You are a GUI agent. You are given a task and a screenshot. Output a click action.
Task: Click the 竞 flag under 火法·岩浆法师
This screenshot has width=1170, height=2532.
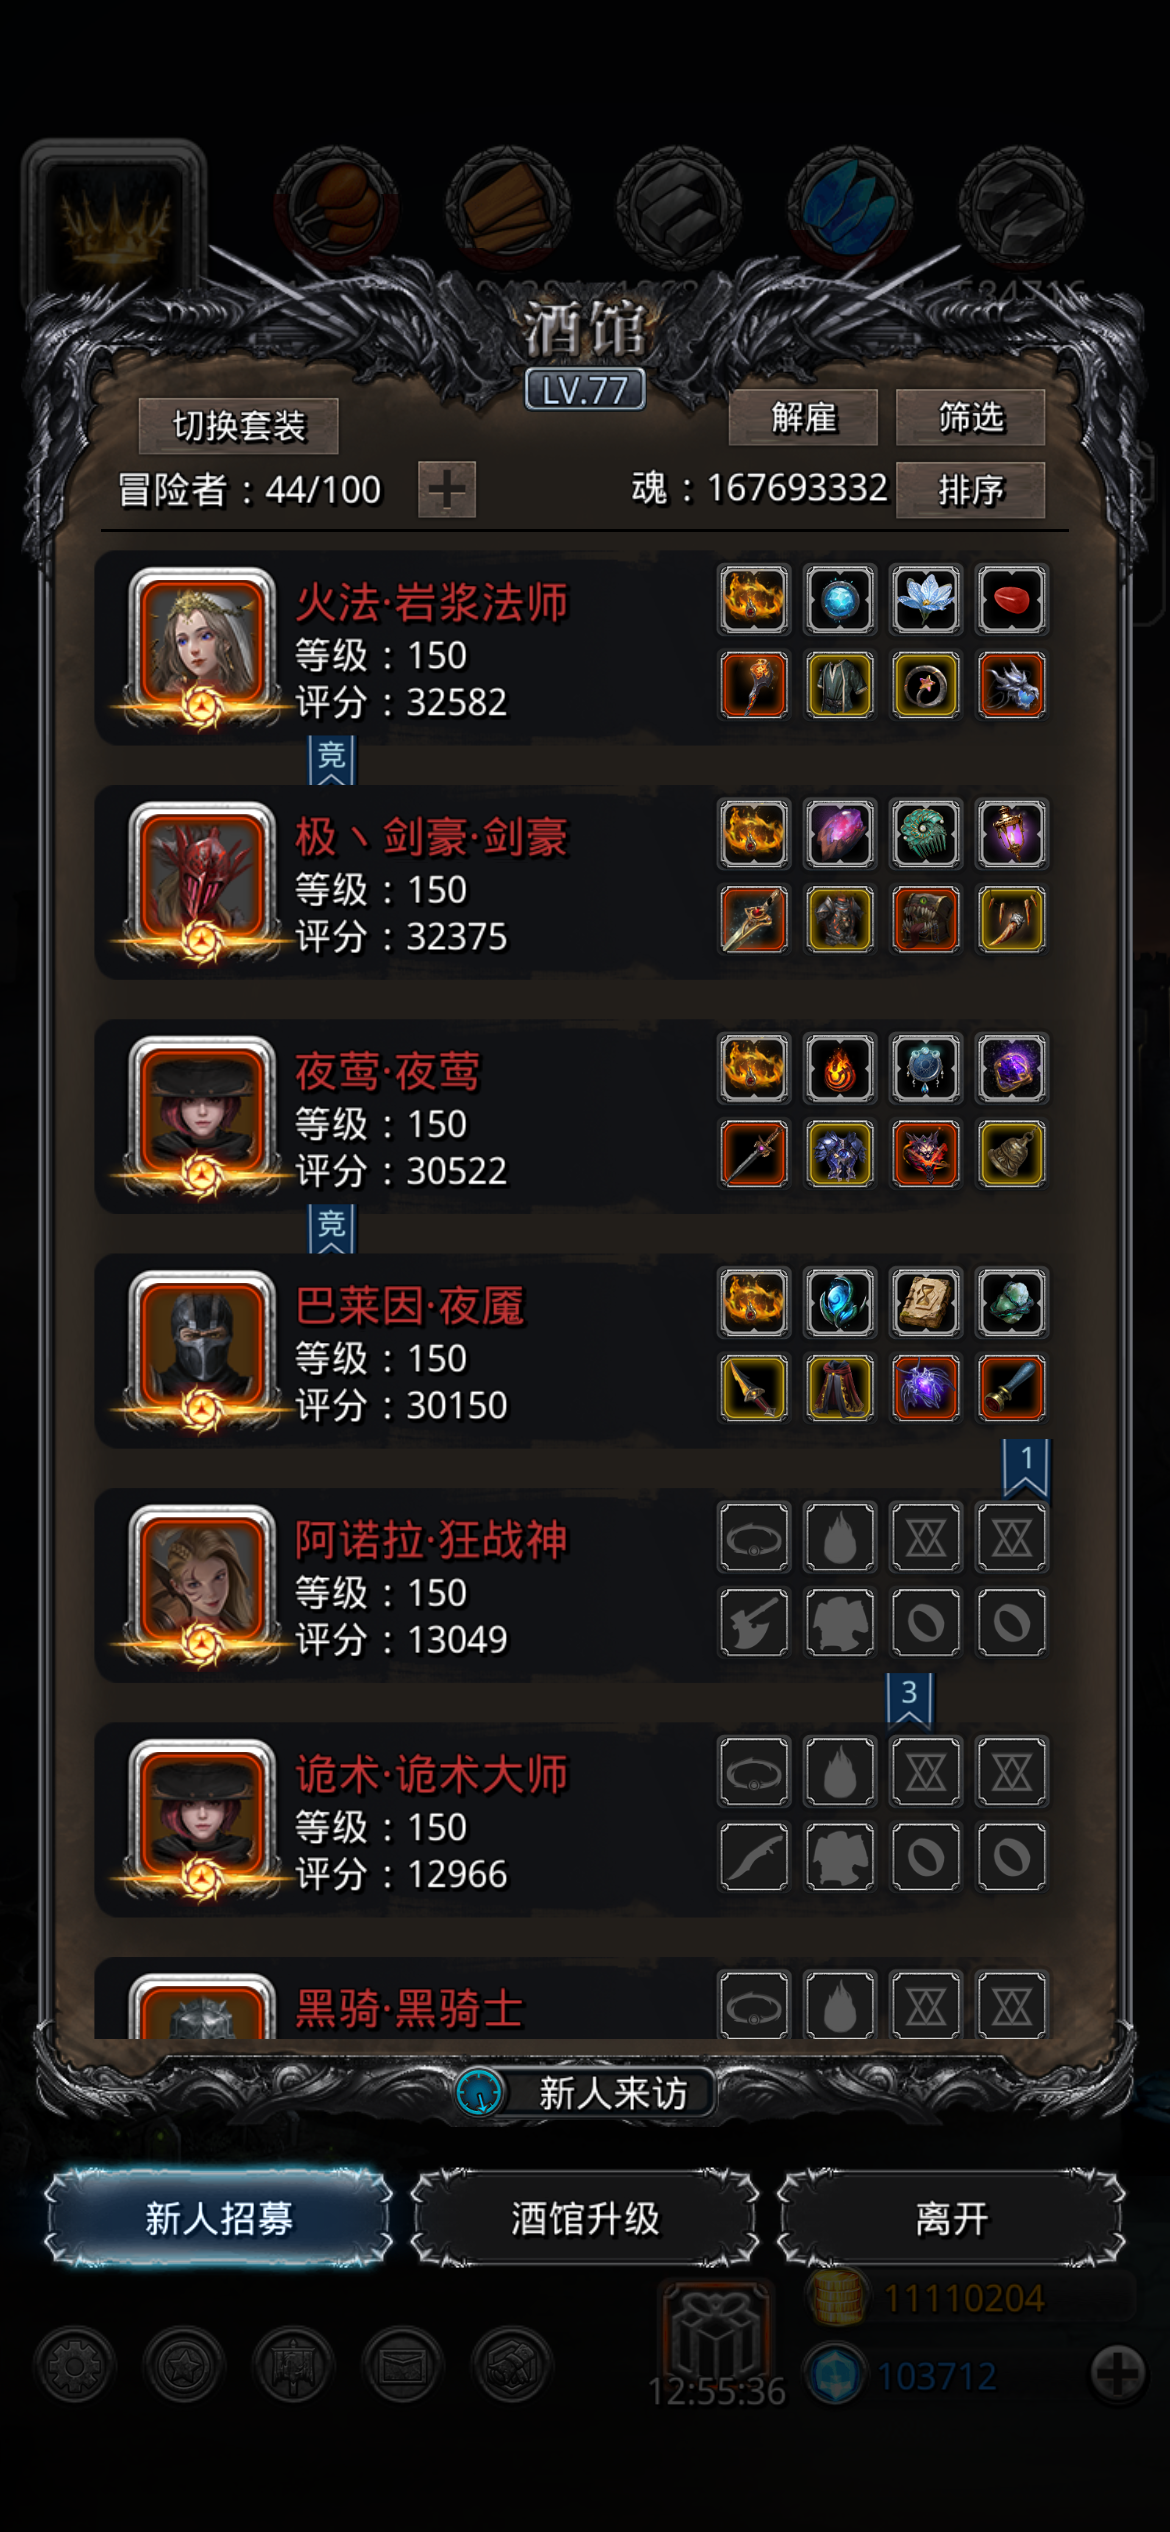click(332, 759)
